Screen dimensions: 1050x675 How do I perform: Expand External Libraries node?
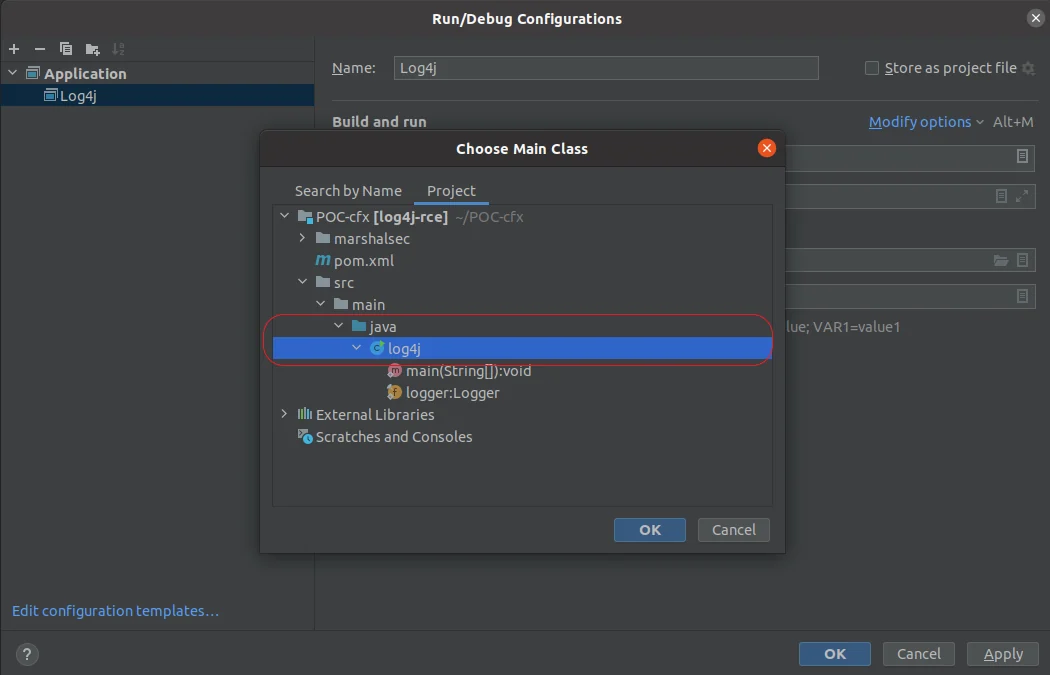(284, 414)
